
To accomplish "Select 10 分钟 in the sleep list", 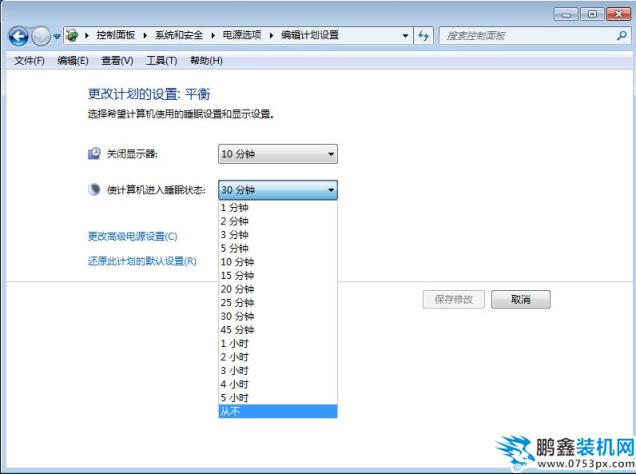I will tap(278, 262).
